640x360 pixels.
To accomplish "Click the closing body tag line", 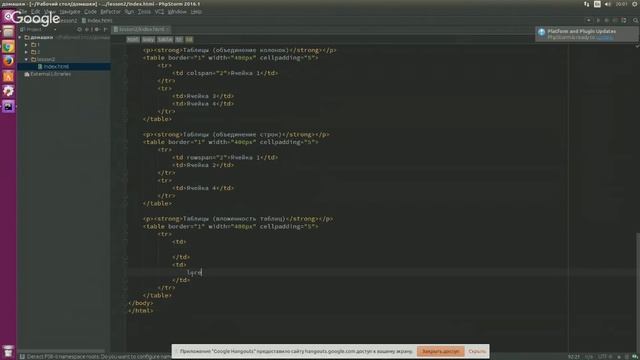I will point(140,303).
